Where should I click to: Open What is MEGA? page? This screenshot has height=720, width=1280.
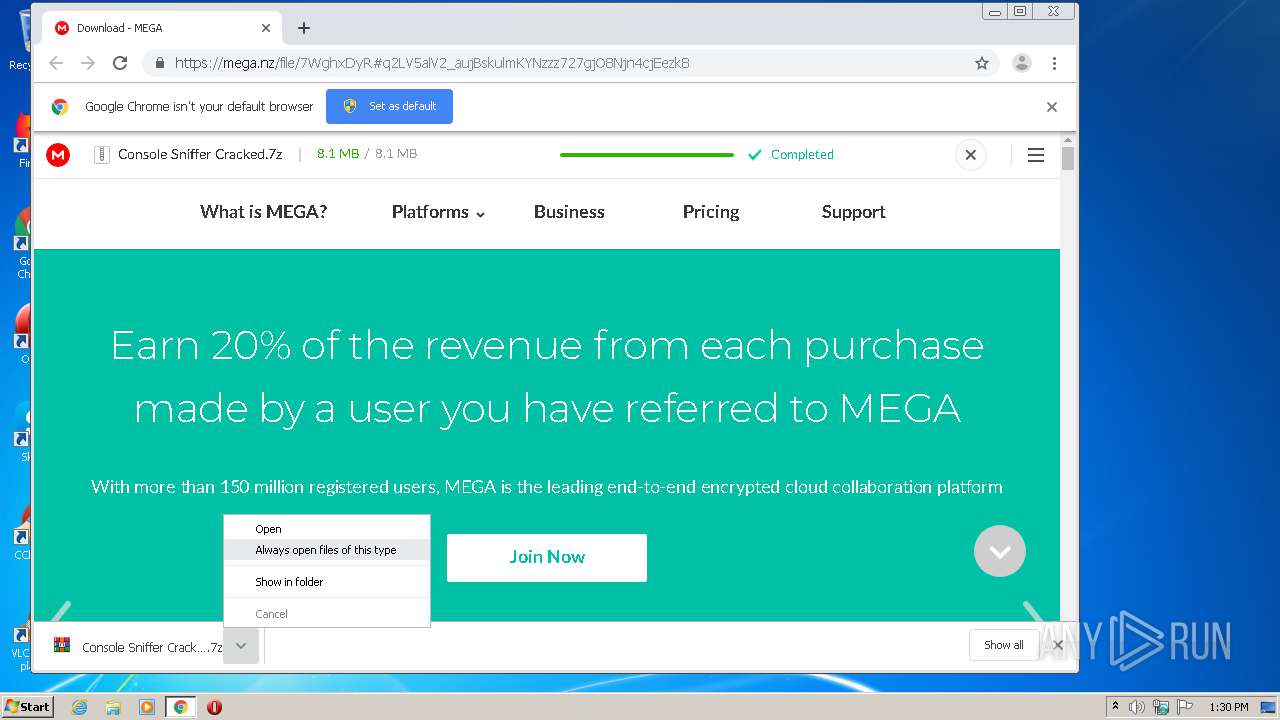263,212
